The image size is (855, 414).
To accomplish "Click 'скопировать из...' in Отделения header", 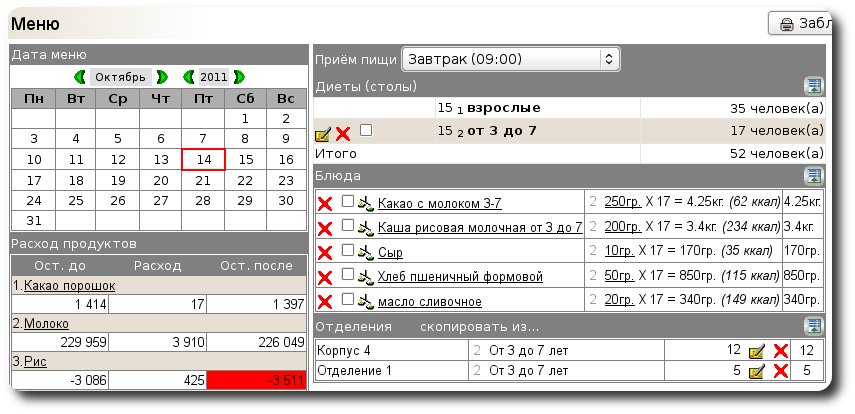I will tap(479, 328).
